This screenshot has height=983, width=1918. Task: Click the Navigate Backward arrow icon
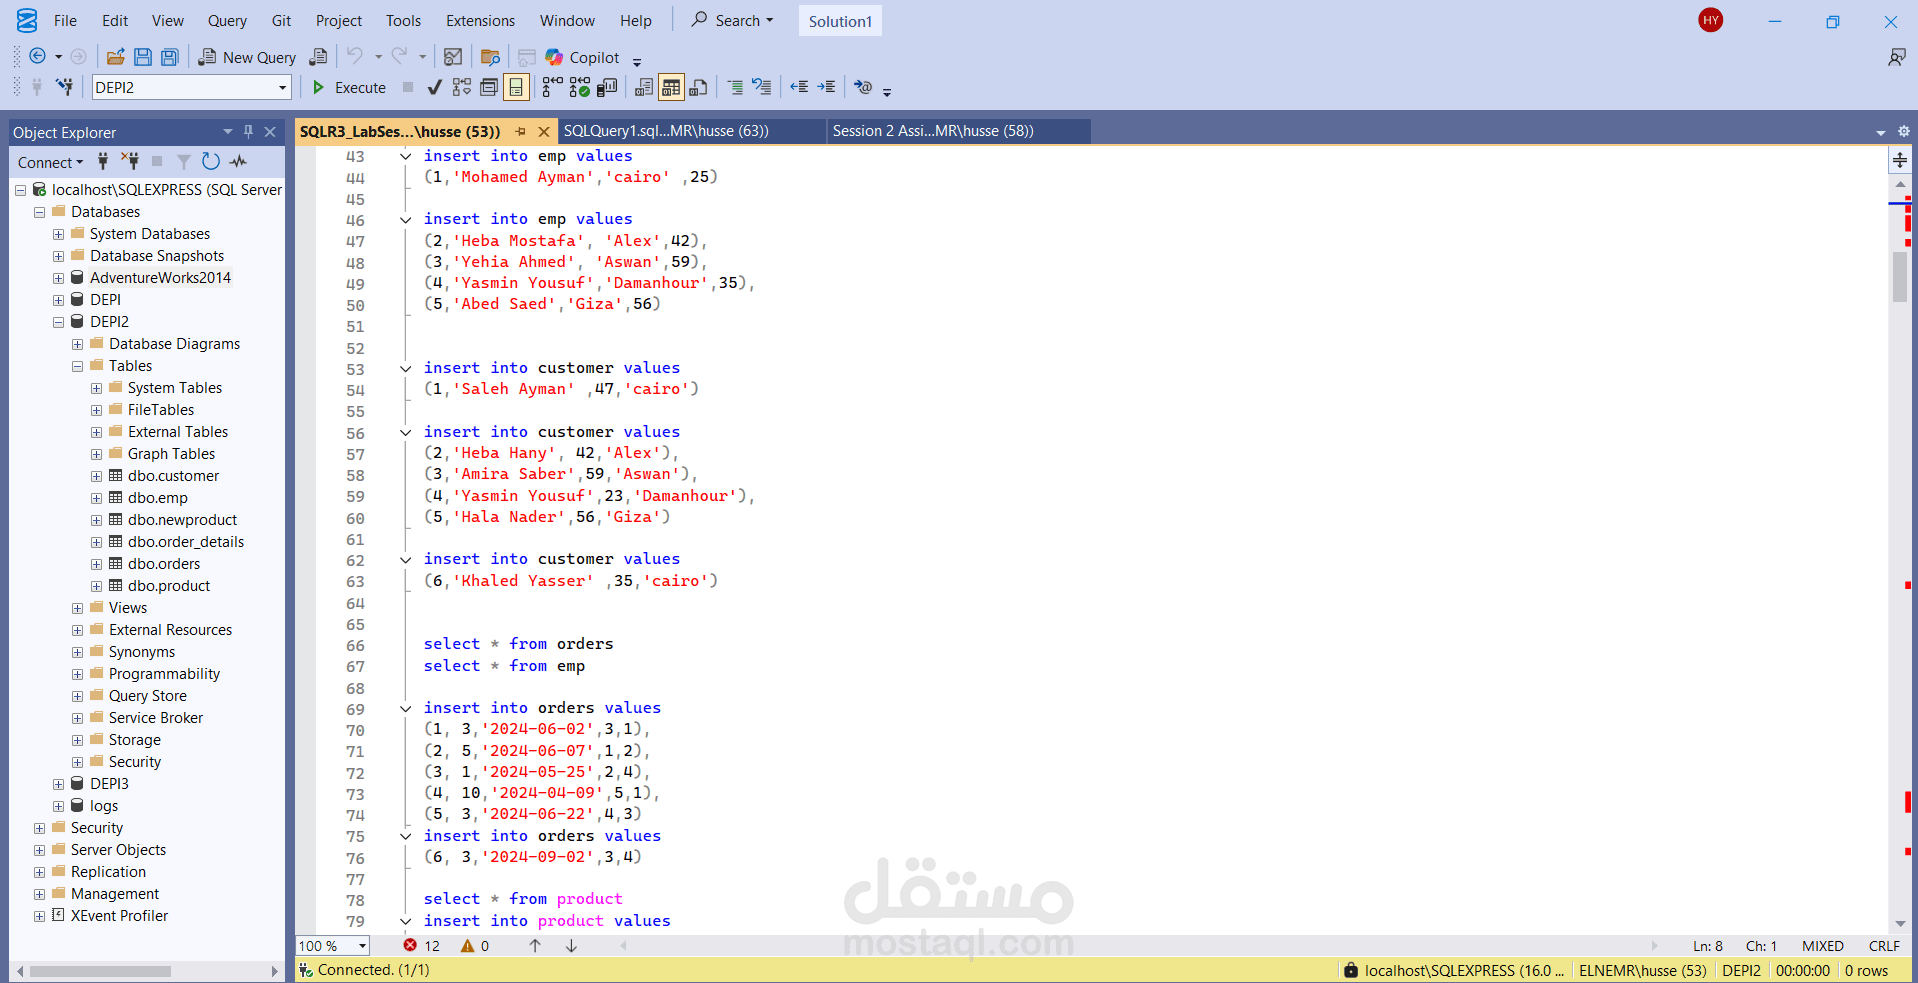click(37, 57)
